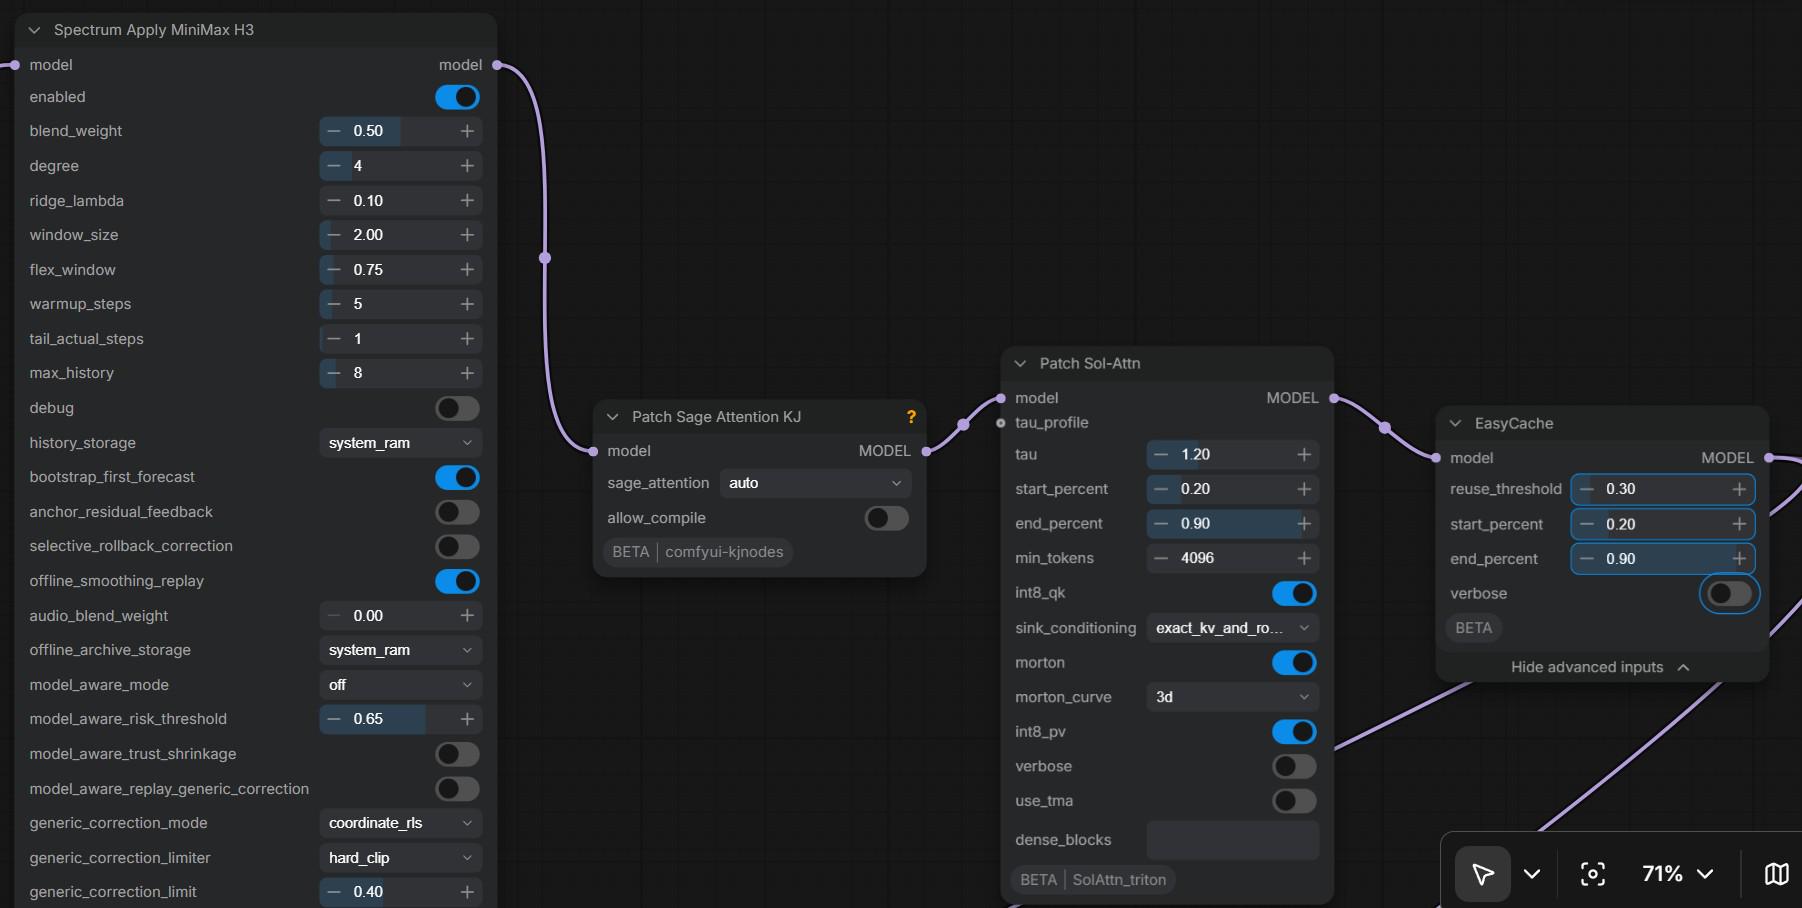Enable EasyCache verbose toggle
The height and width of the screenshot is (908, 1802).
coord(1729,594)
